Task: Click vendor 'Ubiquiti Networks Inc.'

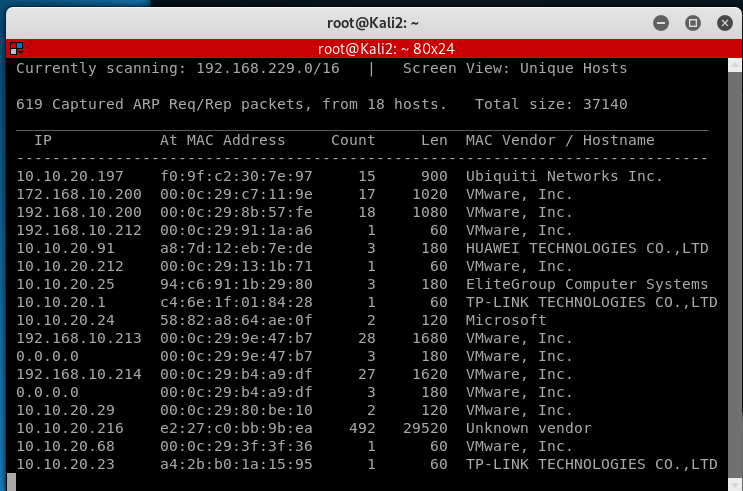Action: tap(564, 176)
